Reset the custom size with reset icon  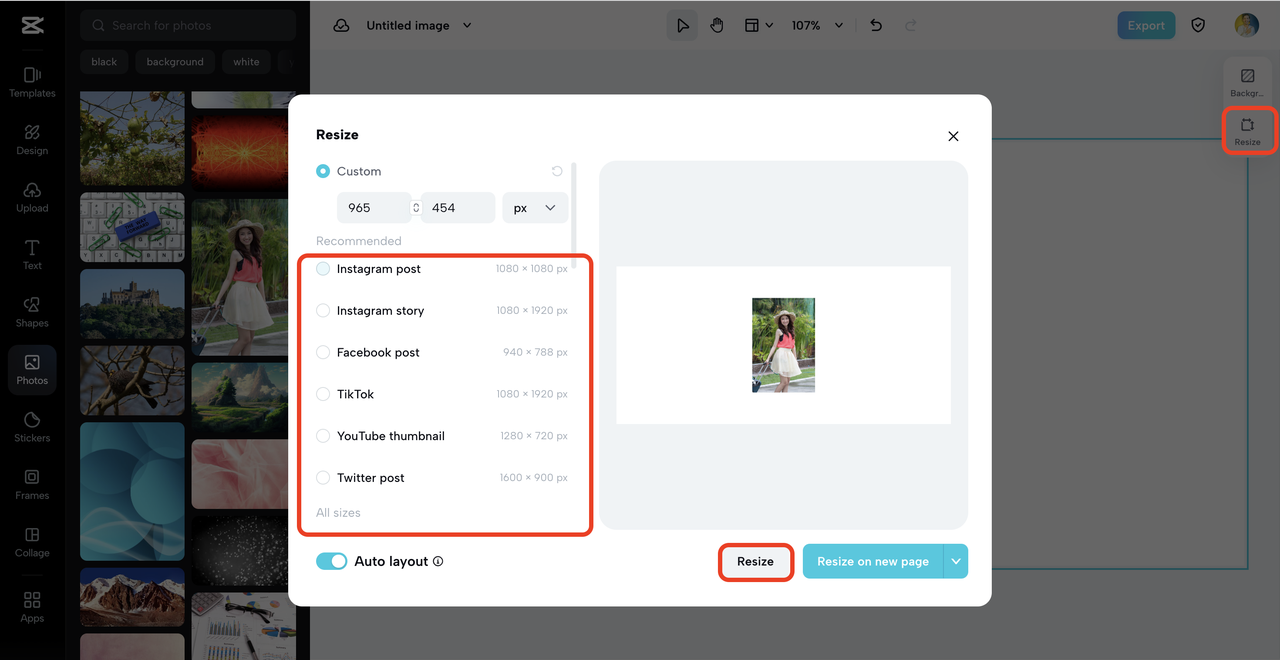click(557, 171)
